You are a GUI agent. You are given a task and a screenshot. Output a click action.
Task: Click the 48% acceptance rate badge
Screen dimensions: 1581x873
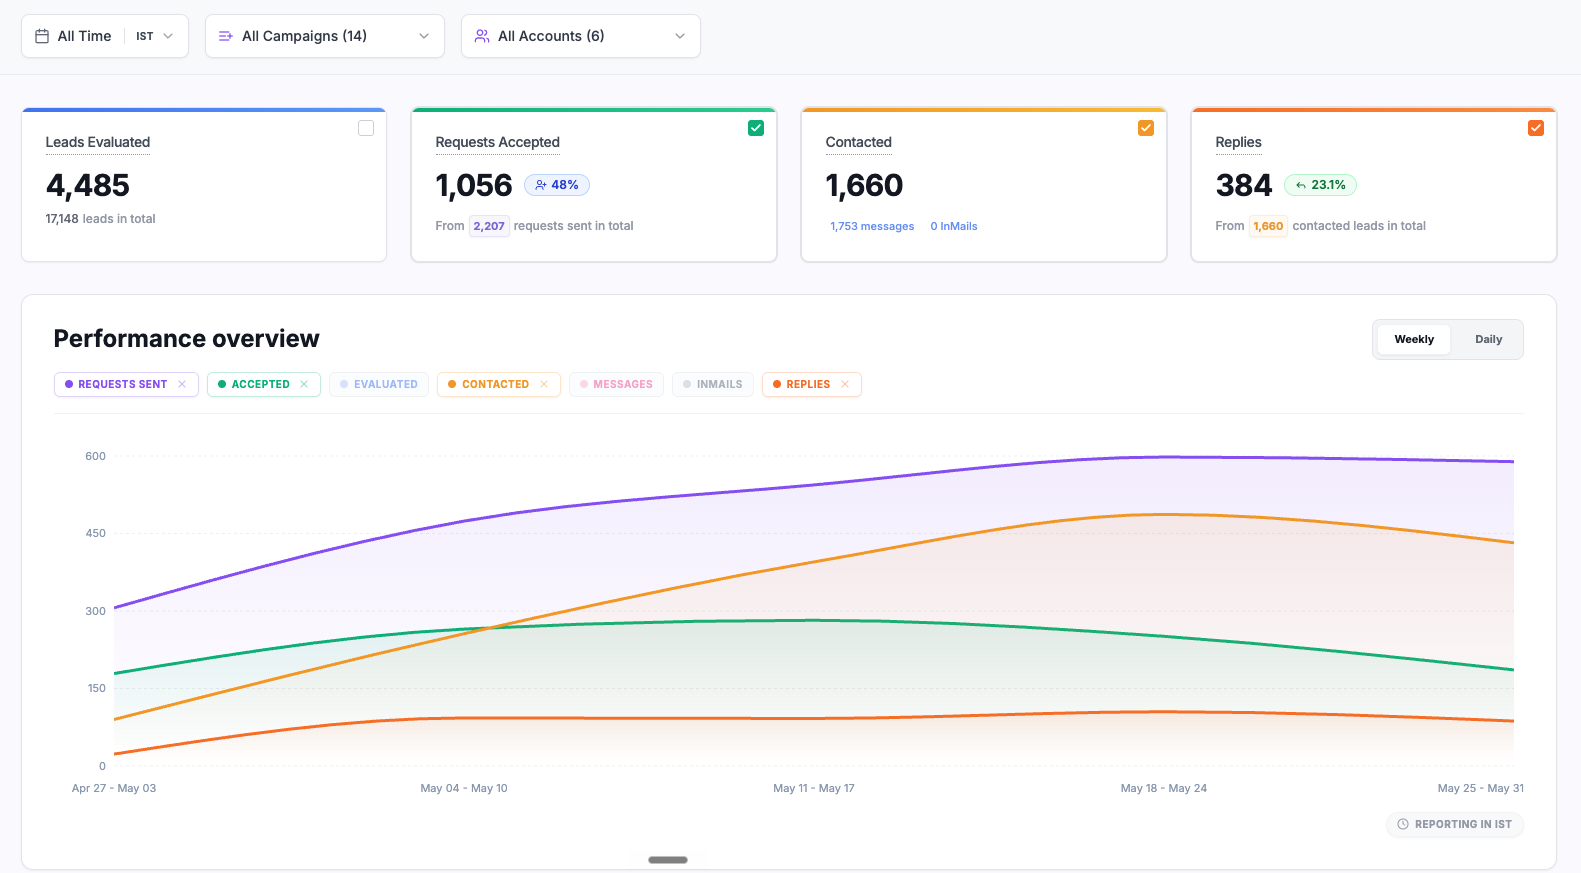coord(557,185)
